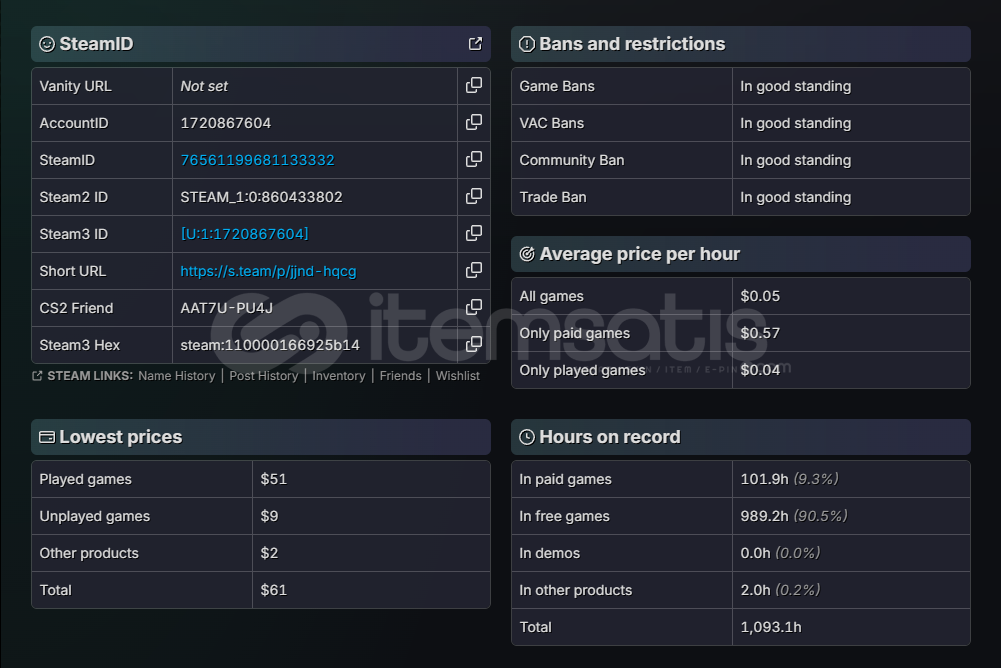Copy the SteamID 76561199681133332
The image size is (1001, 668).
pos(474,160)
